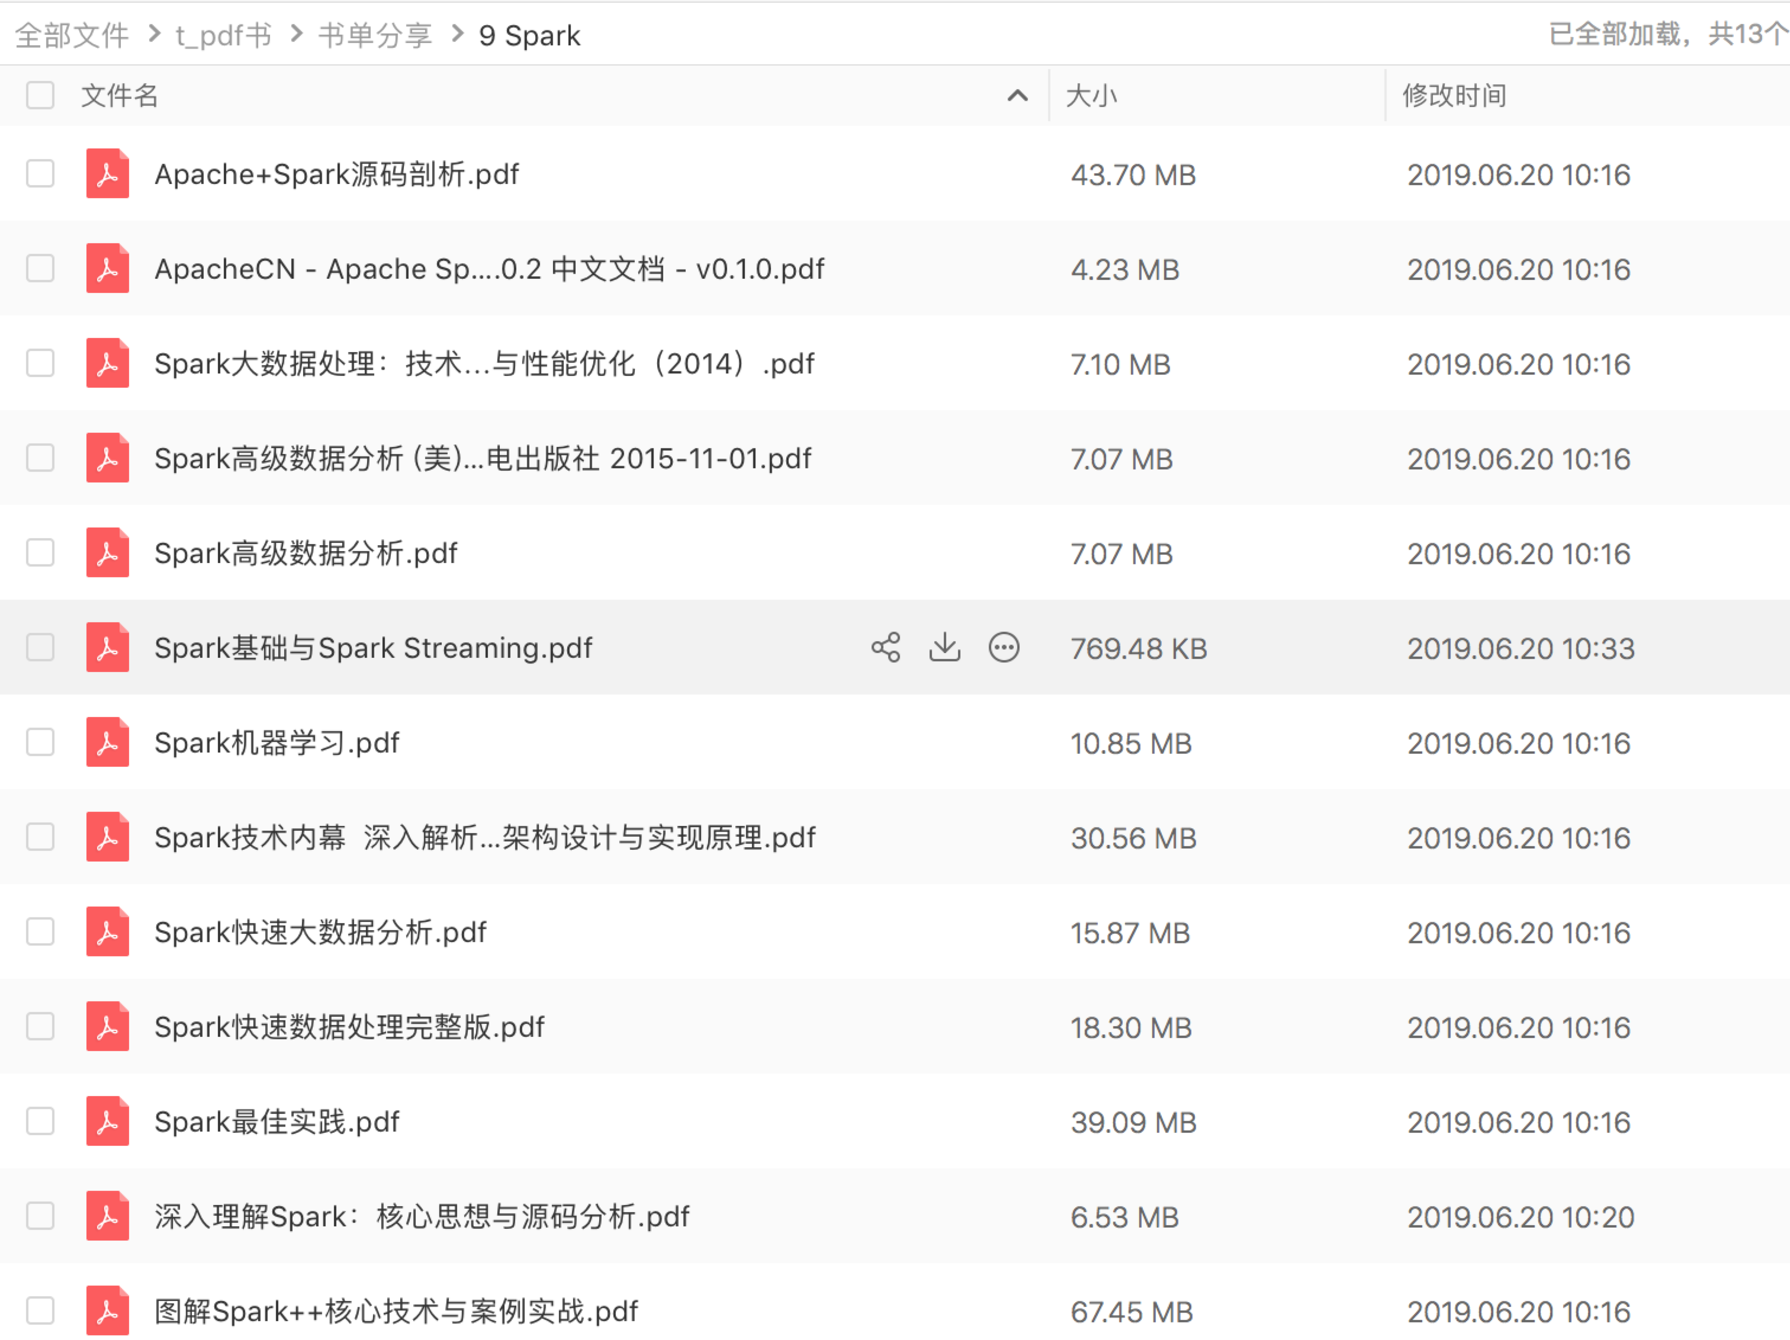The image size is (1790, 1340).
Task: Select checkbox for Spark高级数据分析.pdf
Action: pos(40,553)
